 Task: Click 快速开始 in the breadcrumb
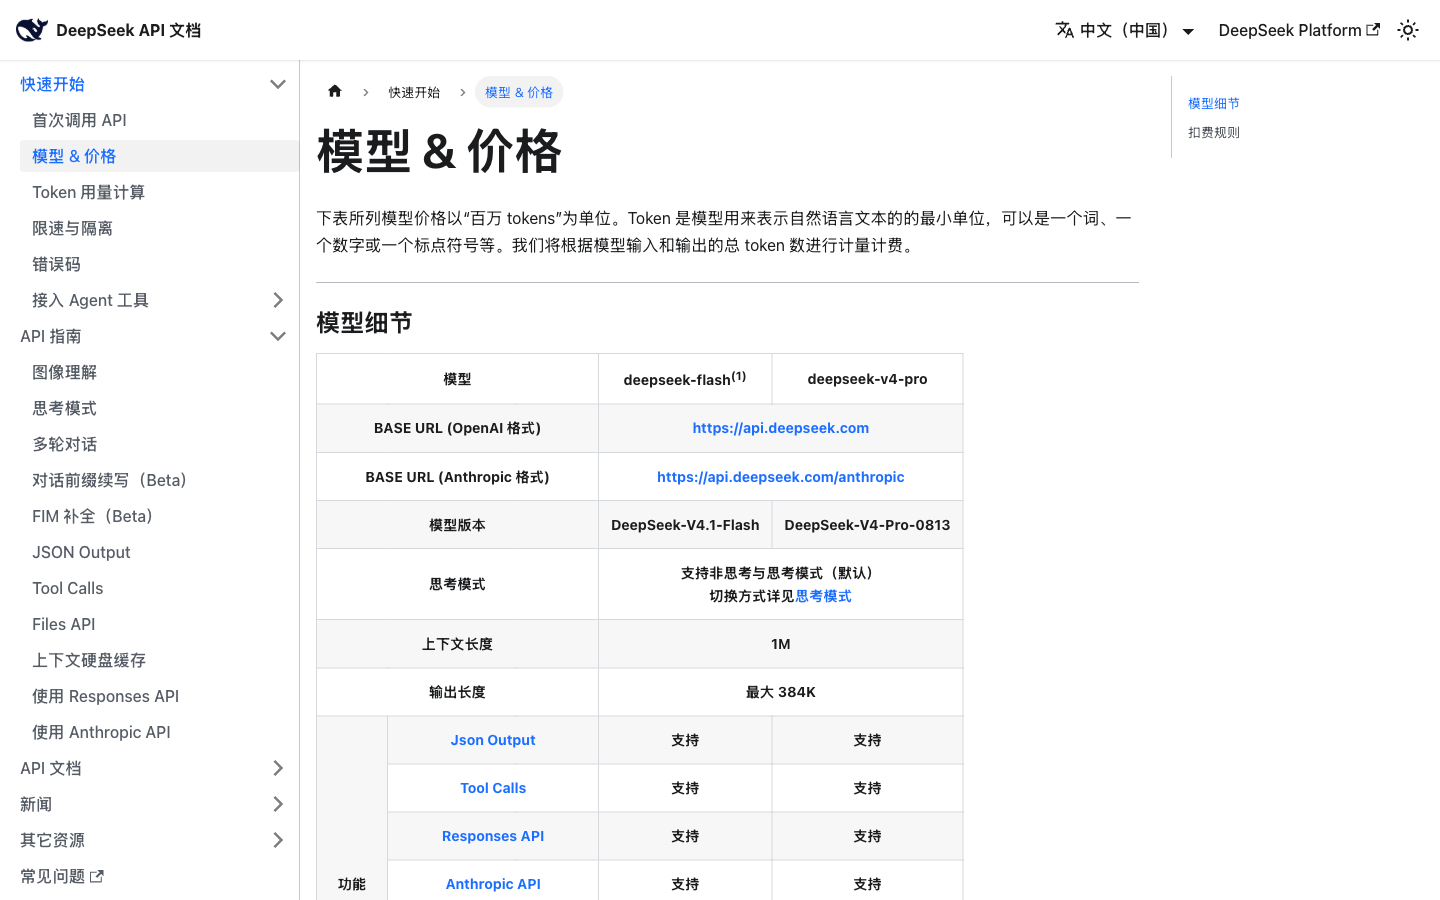[x=414, y=92]
